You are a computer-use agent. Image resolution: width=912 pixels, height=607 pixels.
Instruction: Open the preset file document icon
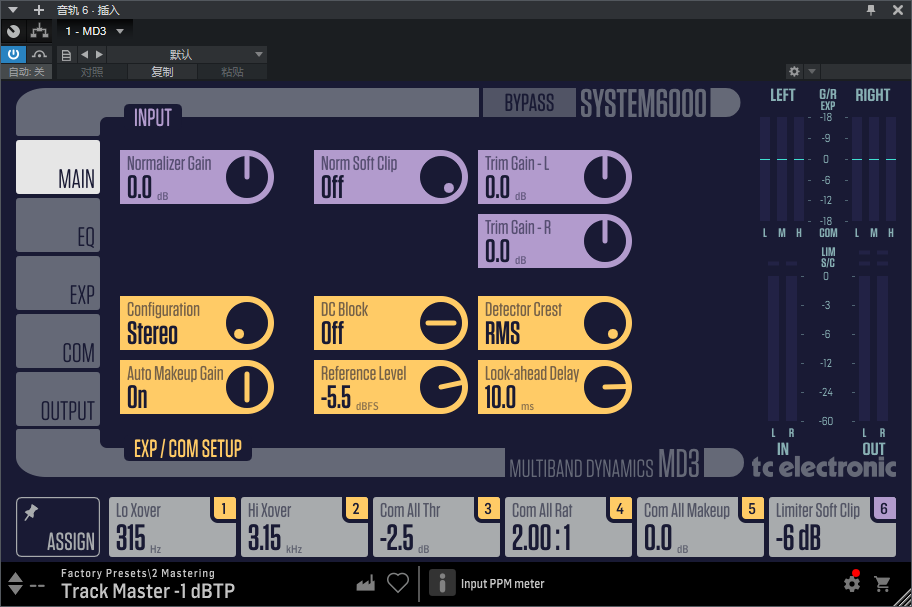66,55
